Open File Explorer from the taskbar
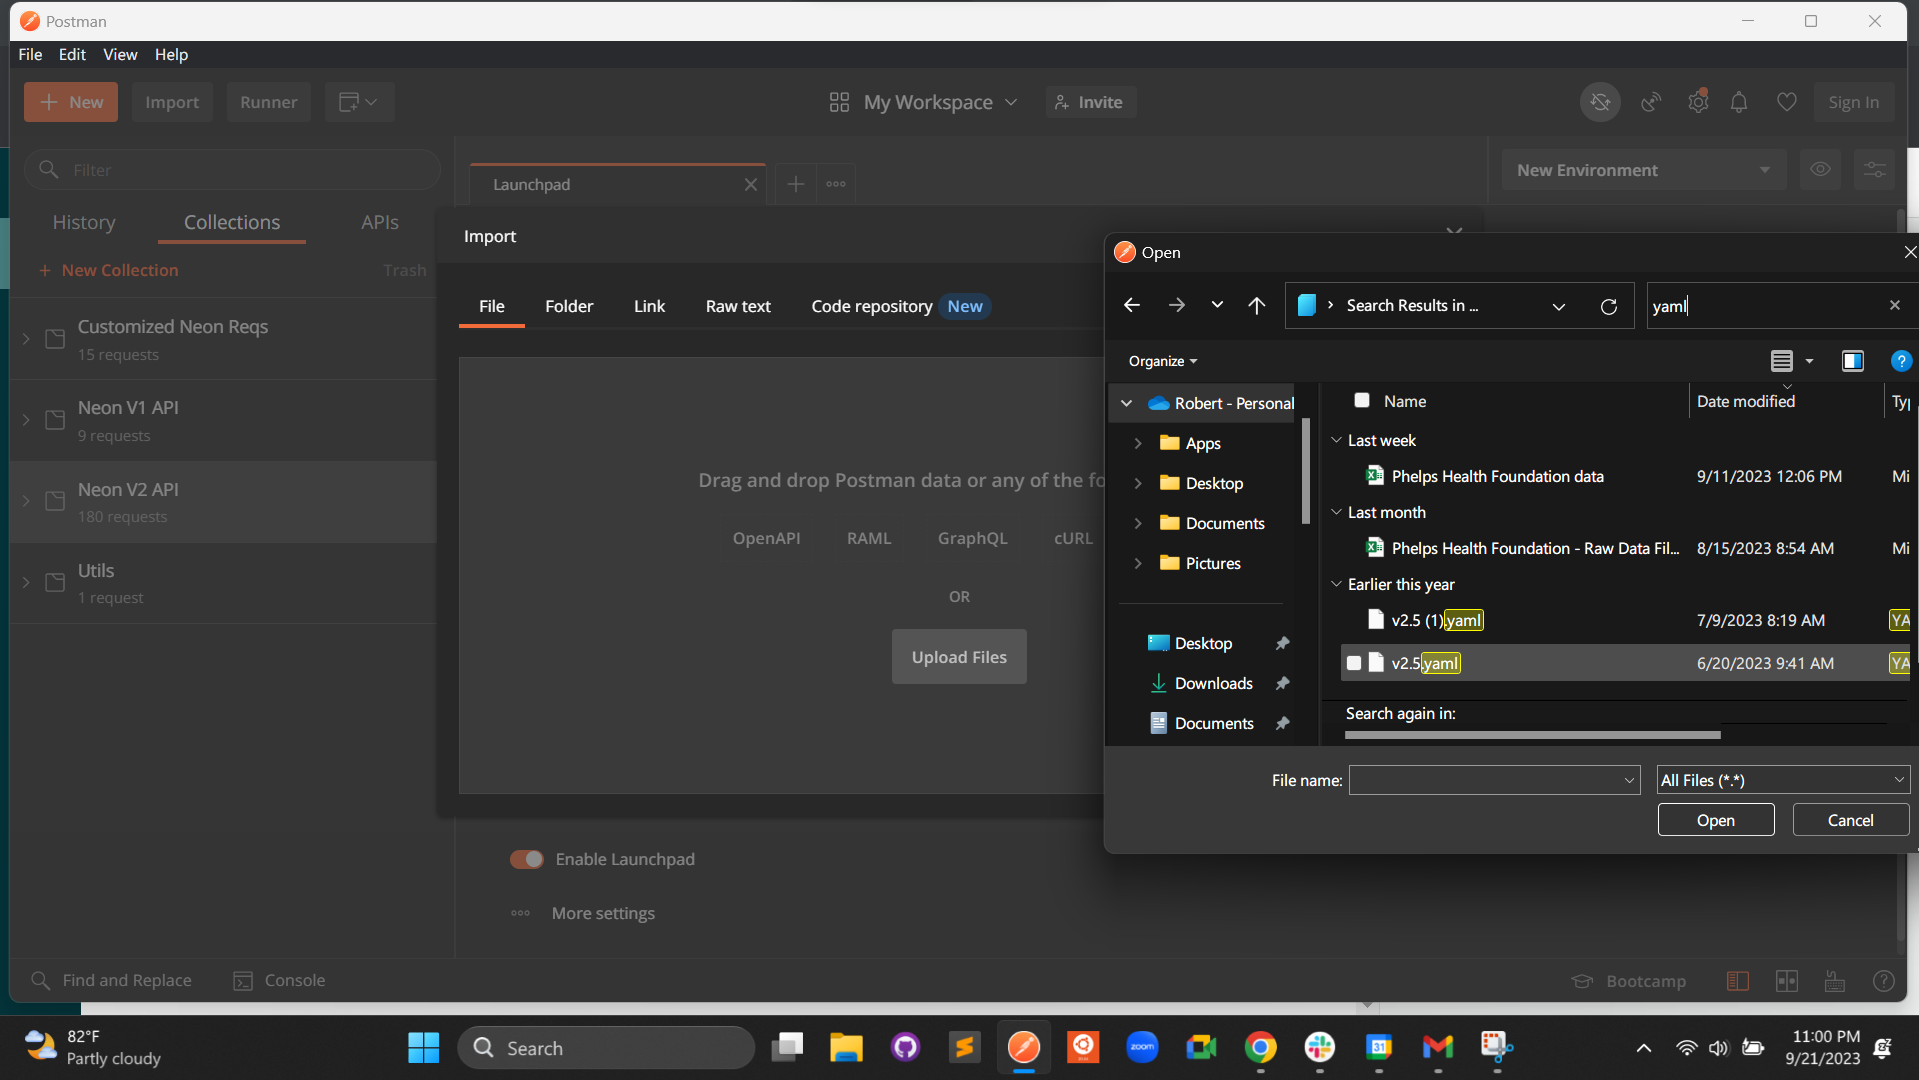 (846, 1048)
